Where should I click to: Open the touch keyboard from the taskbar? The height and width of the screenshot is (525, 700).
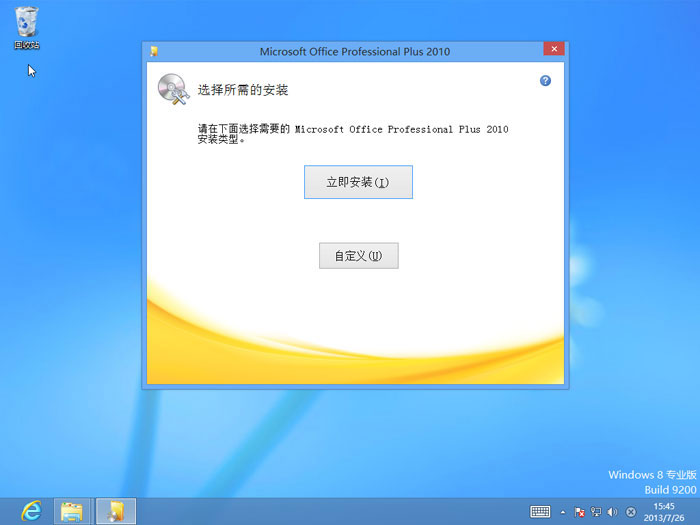[540, 512]
